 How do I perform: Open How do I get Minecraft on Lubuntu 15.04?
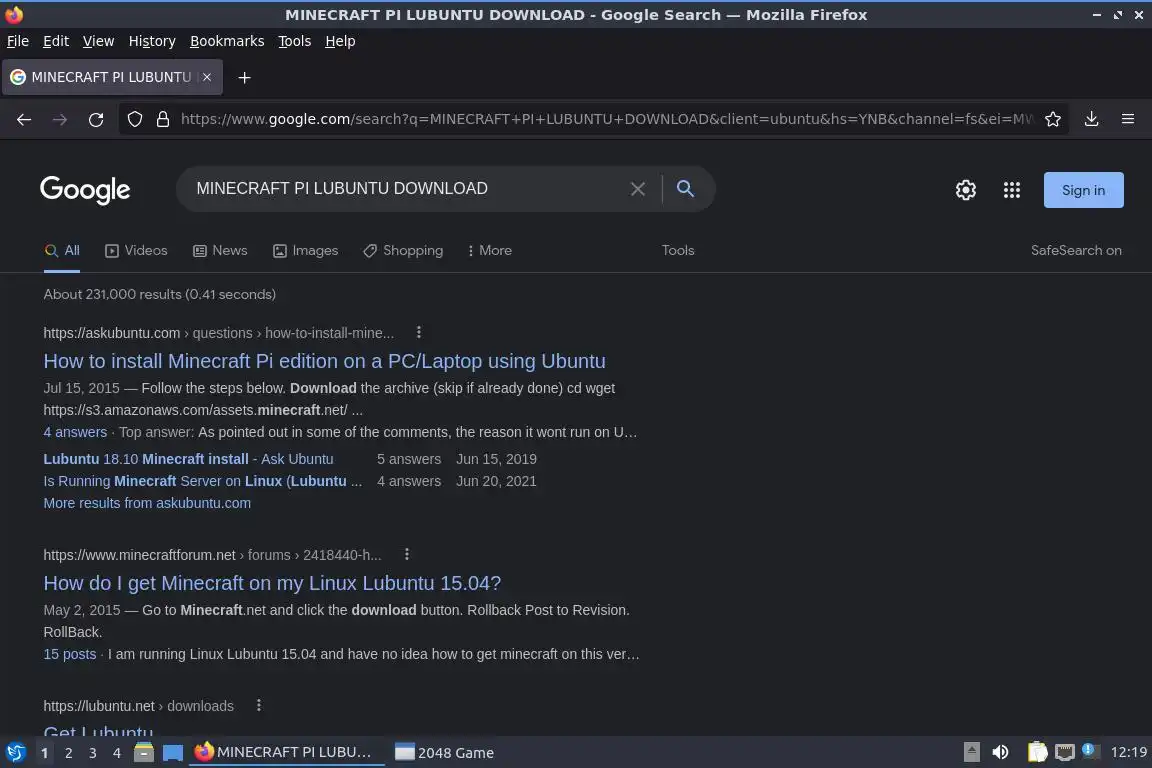272,583
